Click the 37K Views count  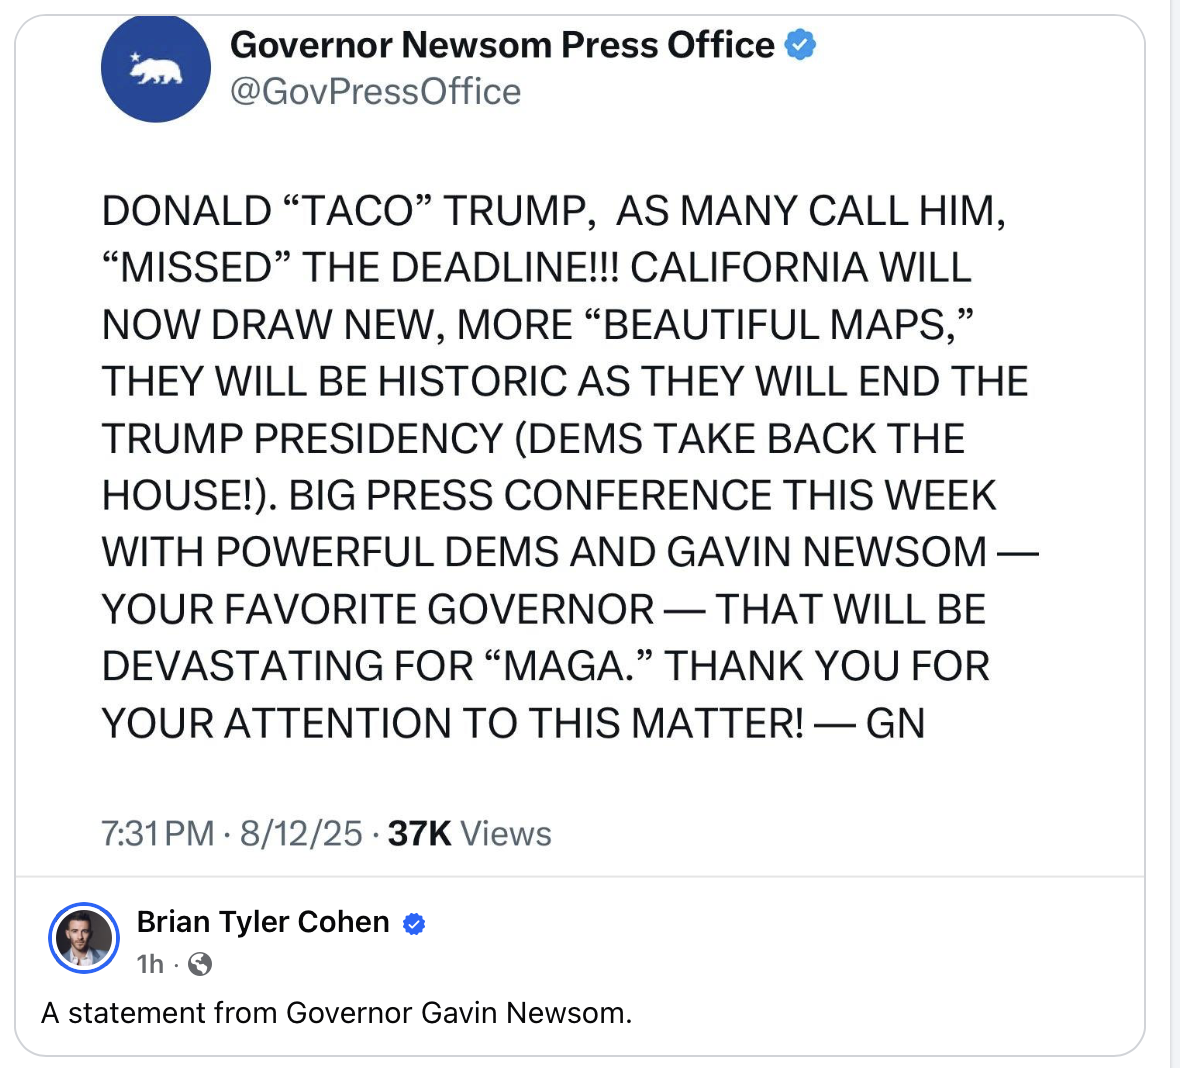469,834
